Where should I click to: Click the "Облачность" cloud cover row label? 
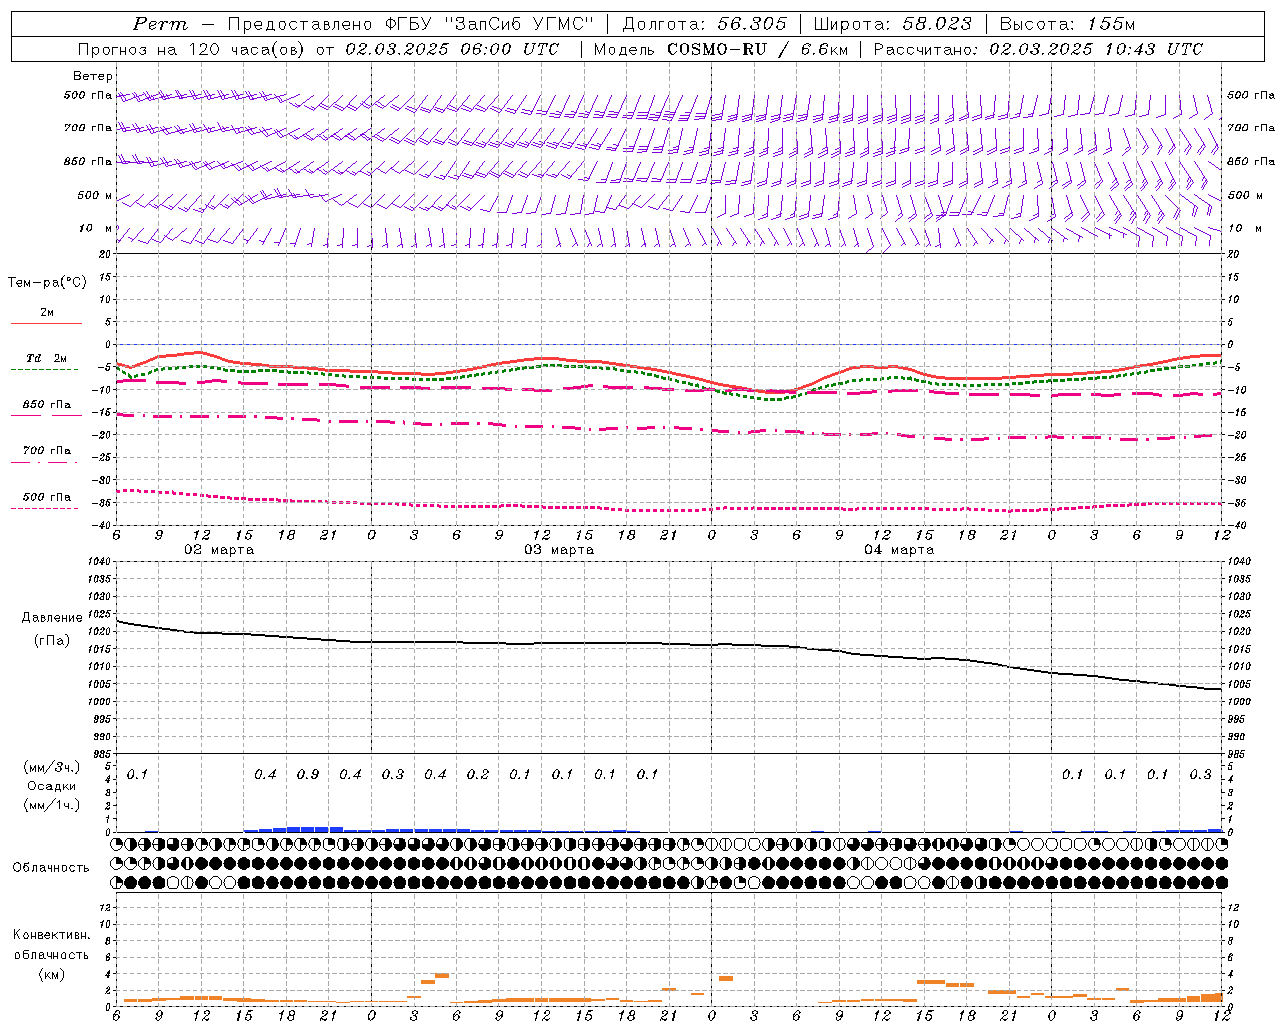[51, 867]
